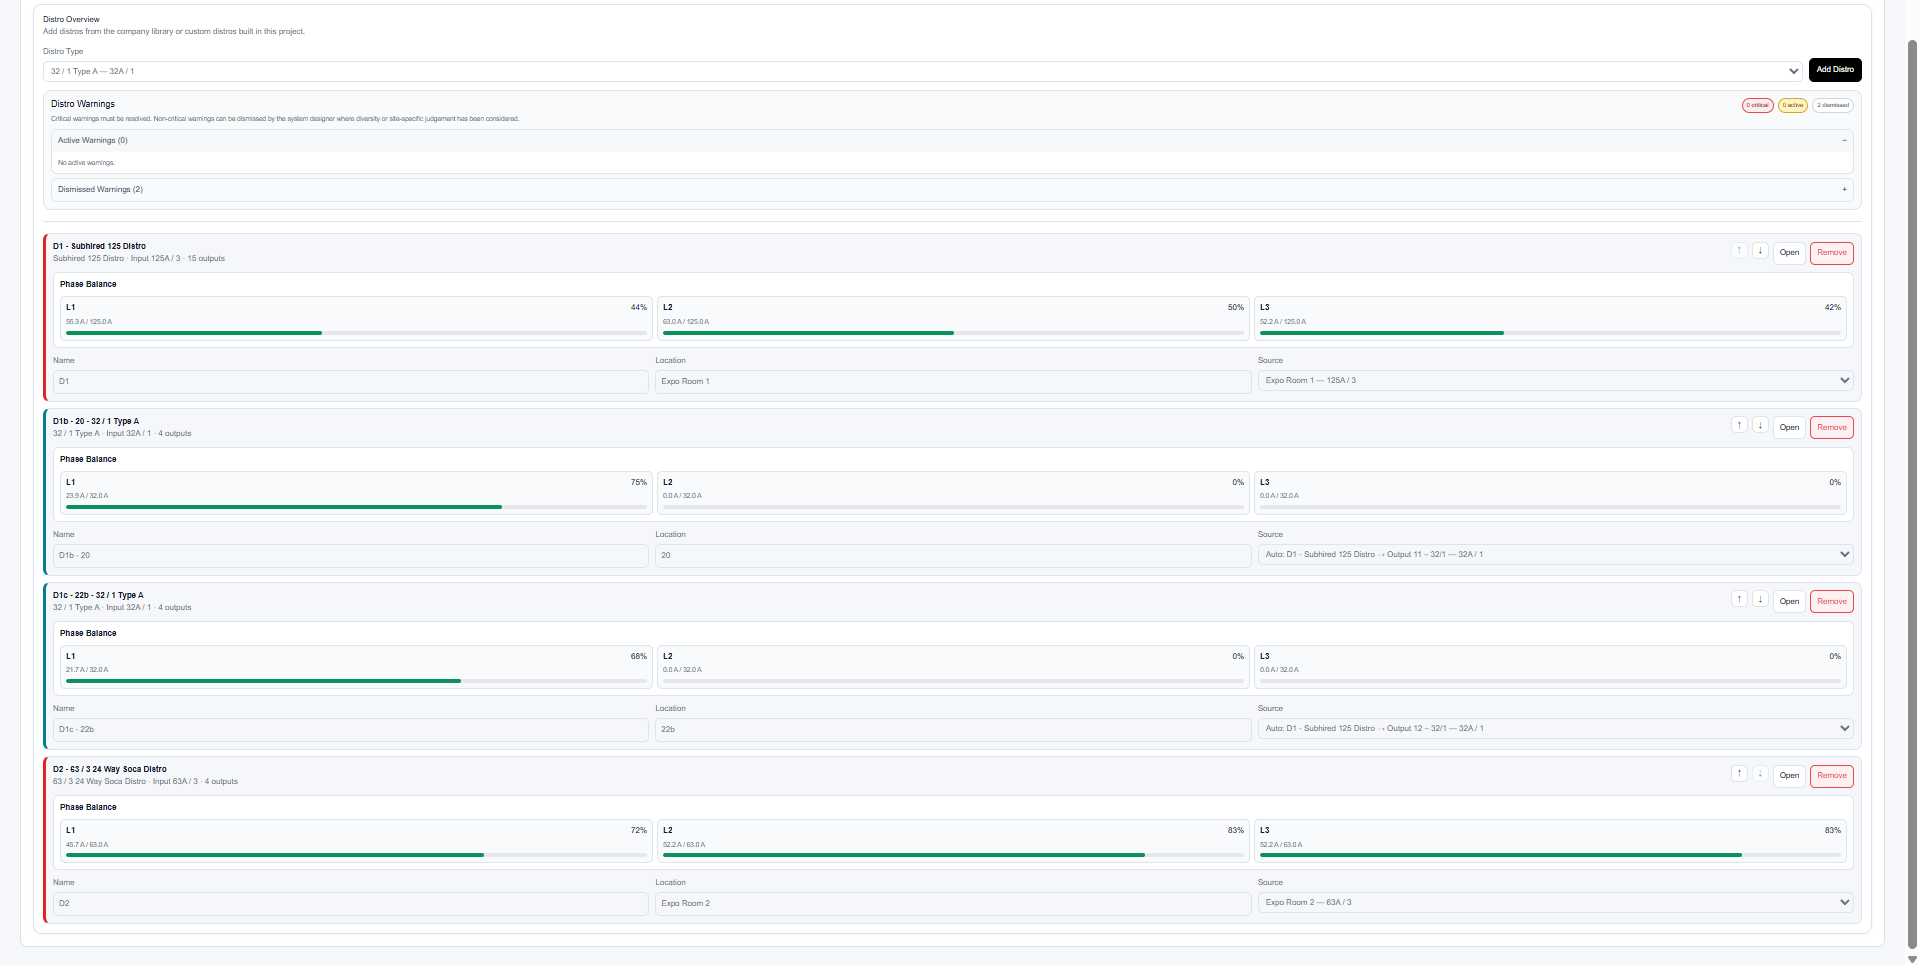
Task: Open D1 Source dropdown Expo Room 1
Action: pos(1555,380)
